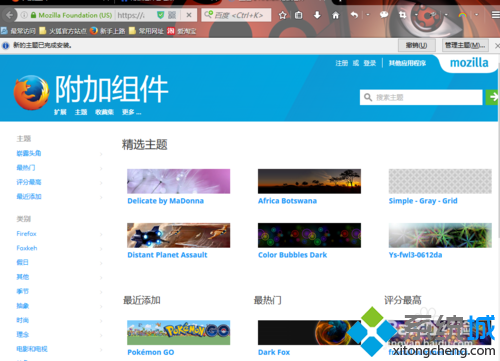
Task: Click 撤销(U) button in notification bar
Action: 417,45
